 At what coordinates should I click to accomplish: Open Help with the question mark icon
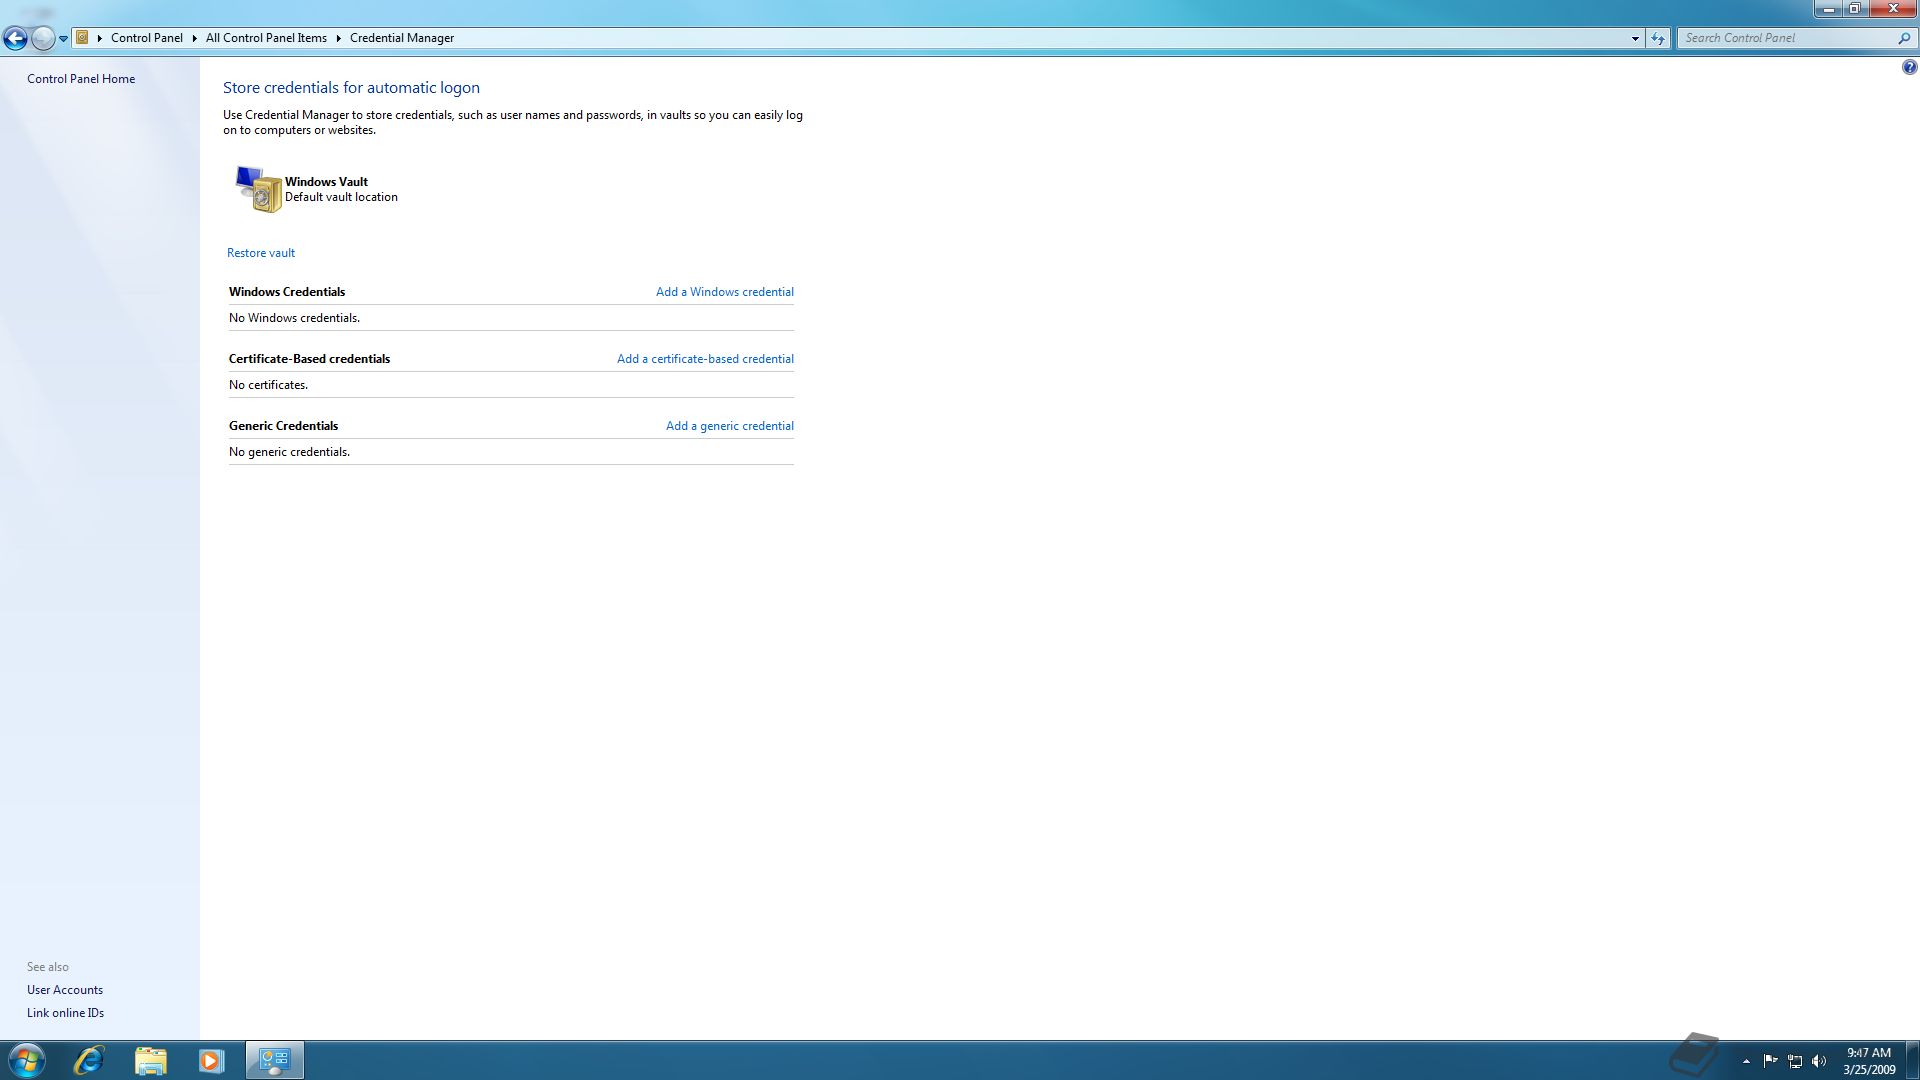click(1909, 68)
